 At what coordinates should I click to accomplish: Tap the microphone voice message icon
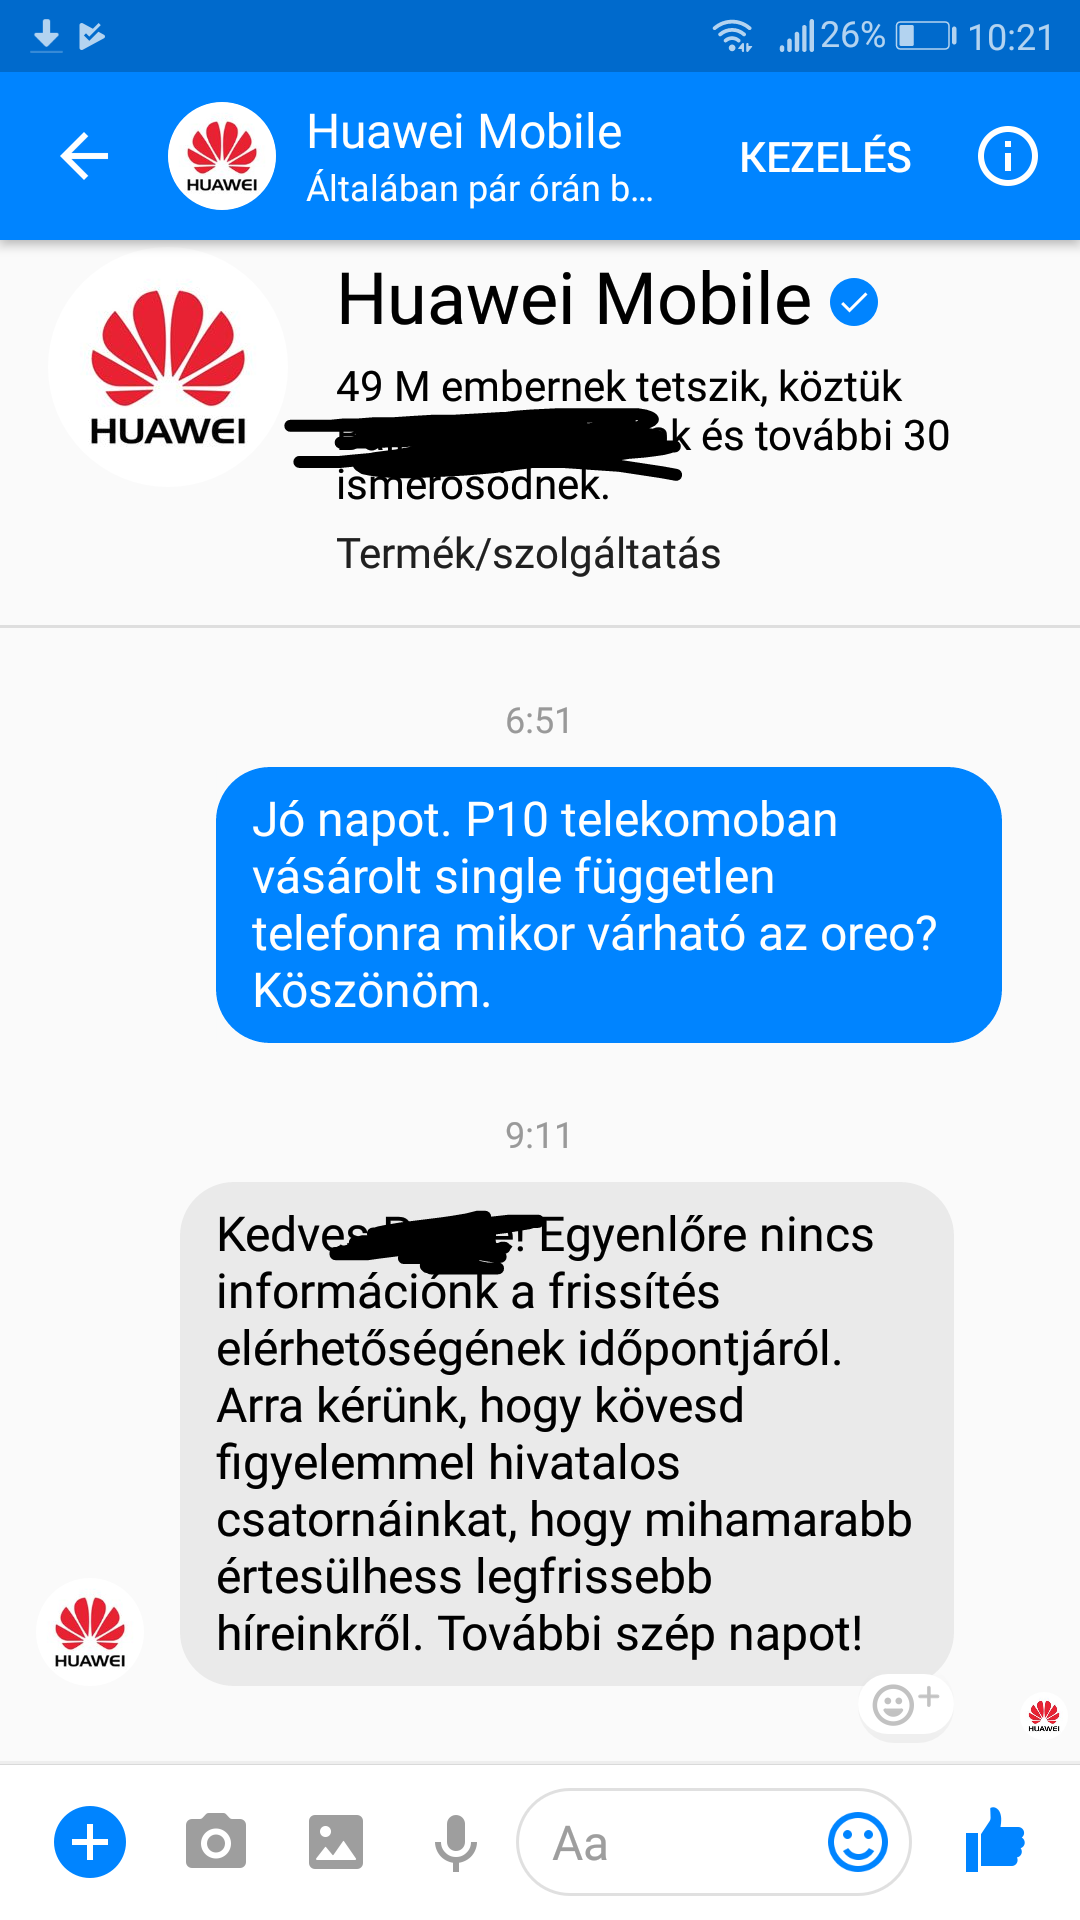pos(456,1842)
